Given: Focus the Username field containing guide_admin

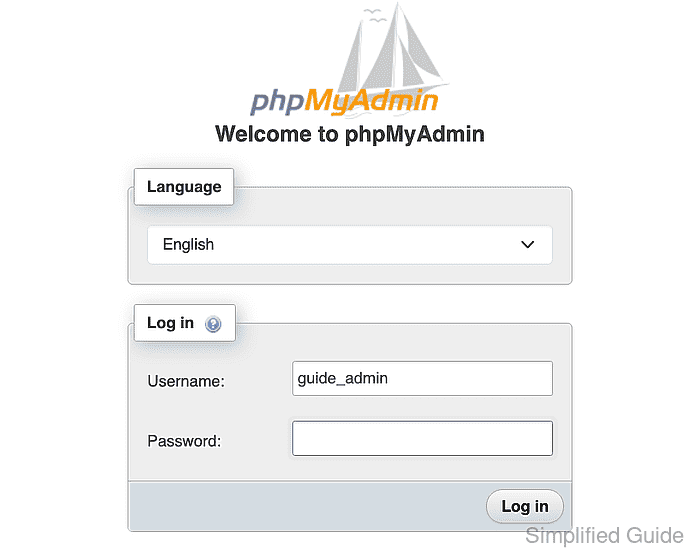Looking at the screenshot, I should (422, 379).
